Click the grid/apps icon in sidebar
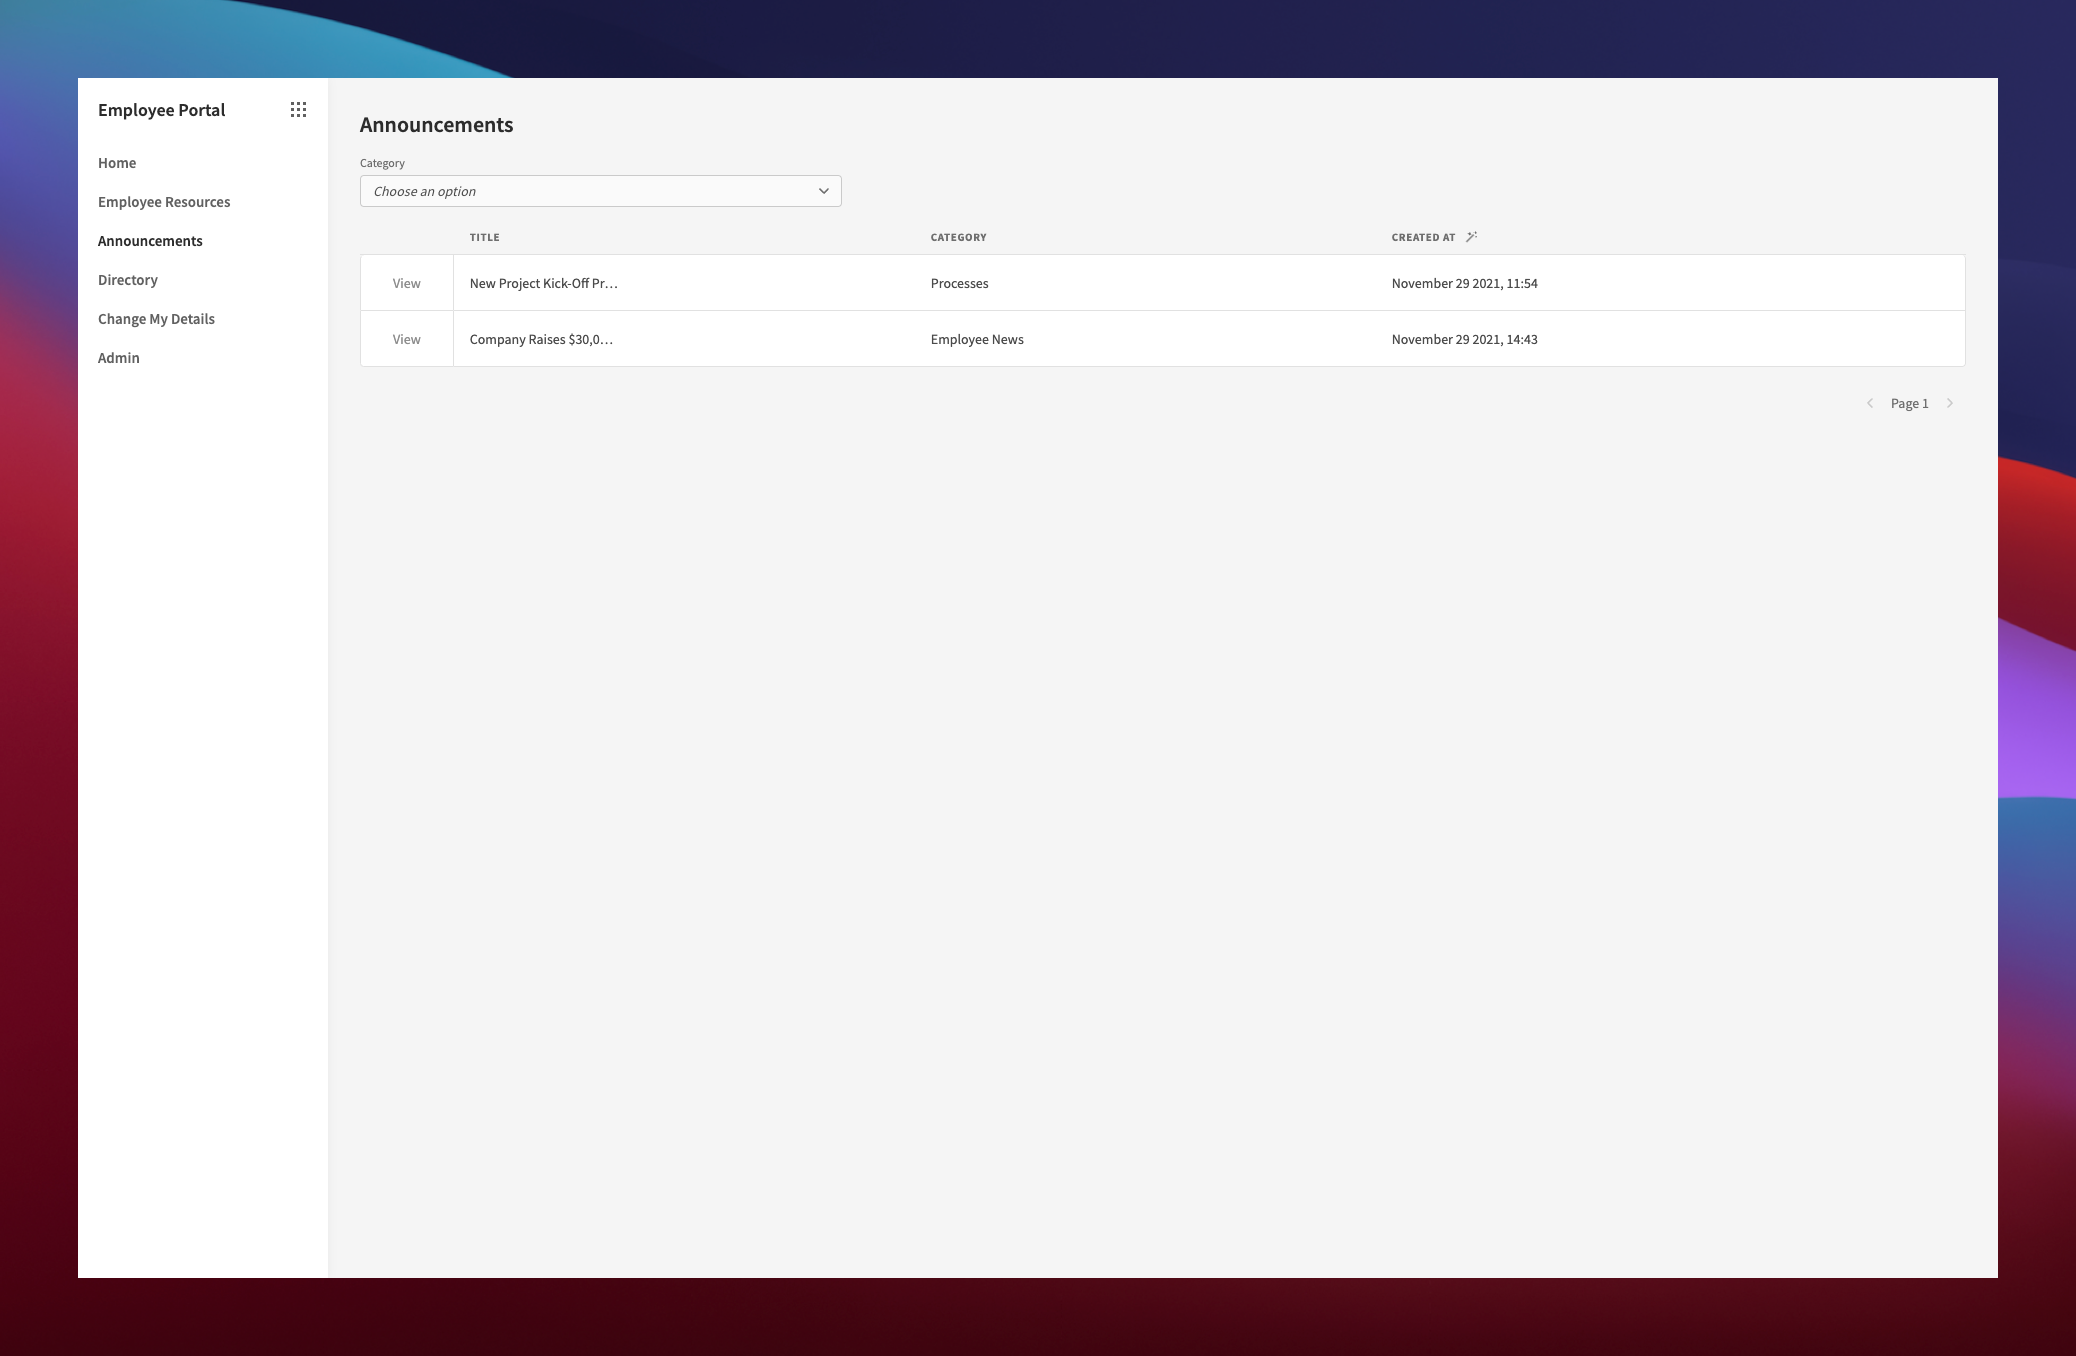The image size is (2076, 1356). 298,107
